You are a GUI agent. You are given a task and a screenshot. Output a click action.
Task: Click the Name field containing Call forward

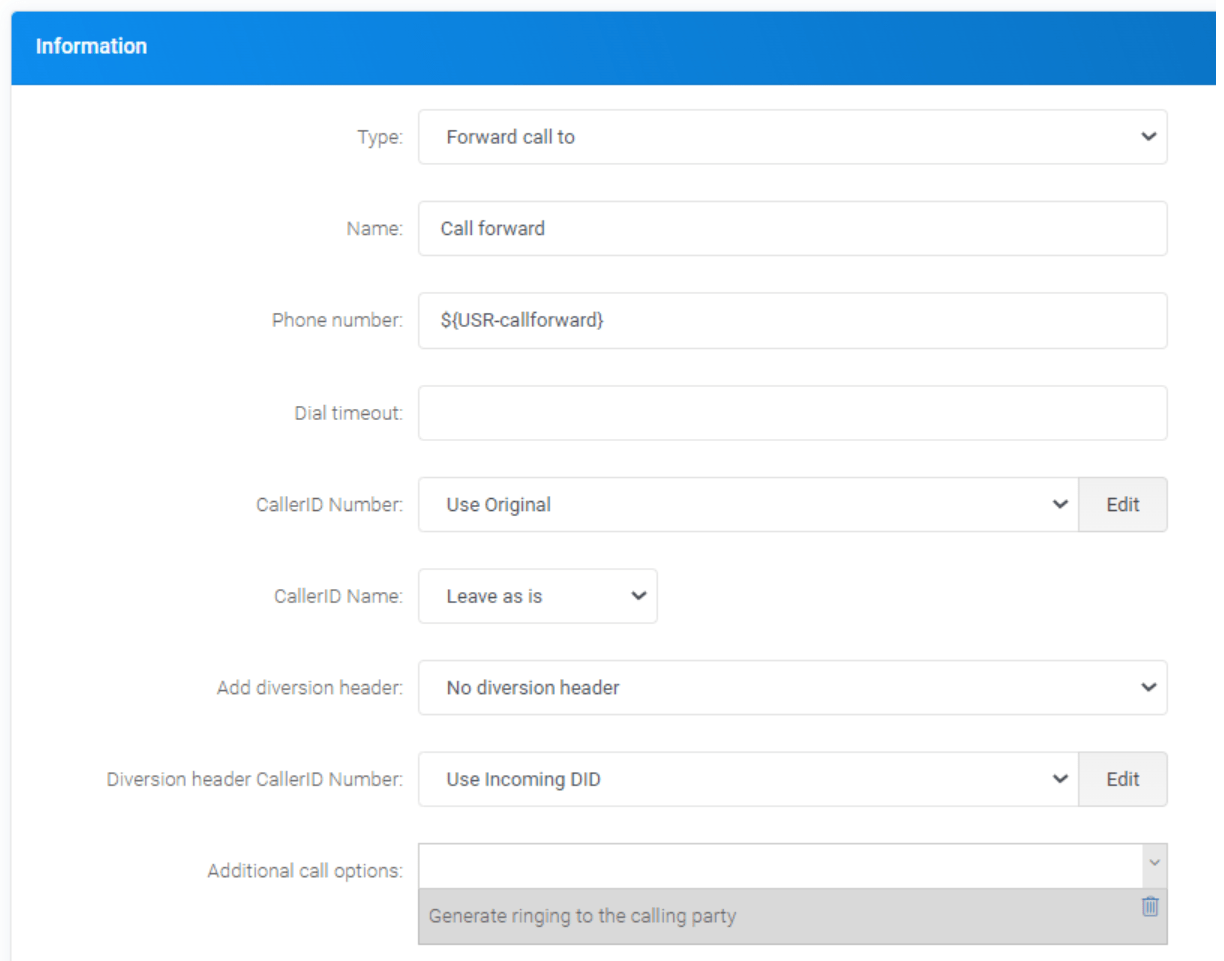coord(791,229)
